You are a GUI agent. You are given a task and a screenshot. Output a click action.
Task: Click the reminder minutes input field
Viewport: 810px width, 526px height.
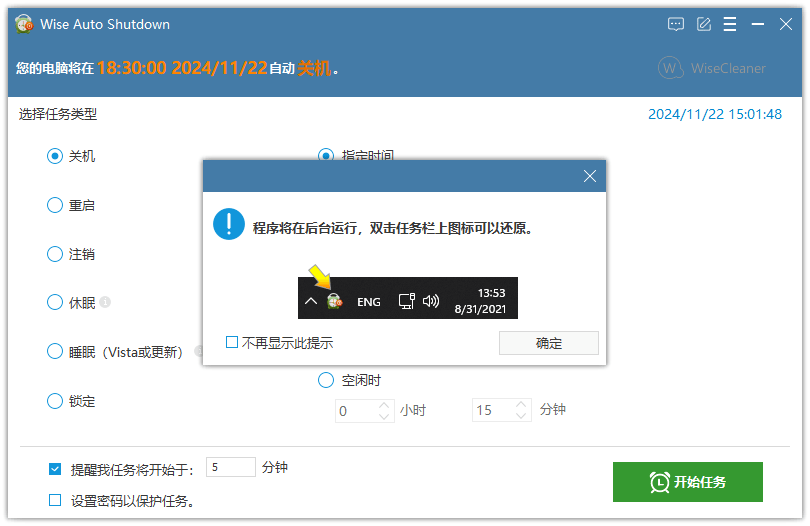pyautogui.click(x=230, y=467)
